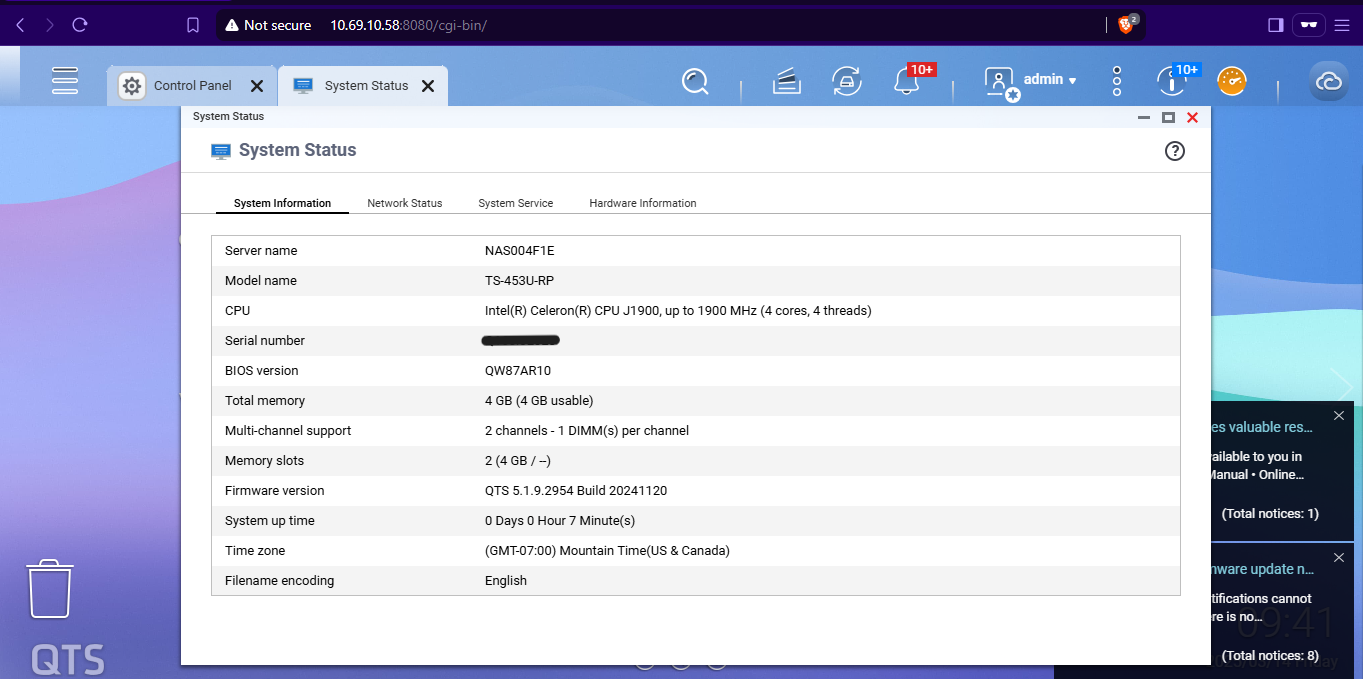Click the system up time value
1363x679 pixels.
pos(560,521)
